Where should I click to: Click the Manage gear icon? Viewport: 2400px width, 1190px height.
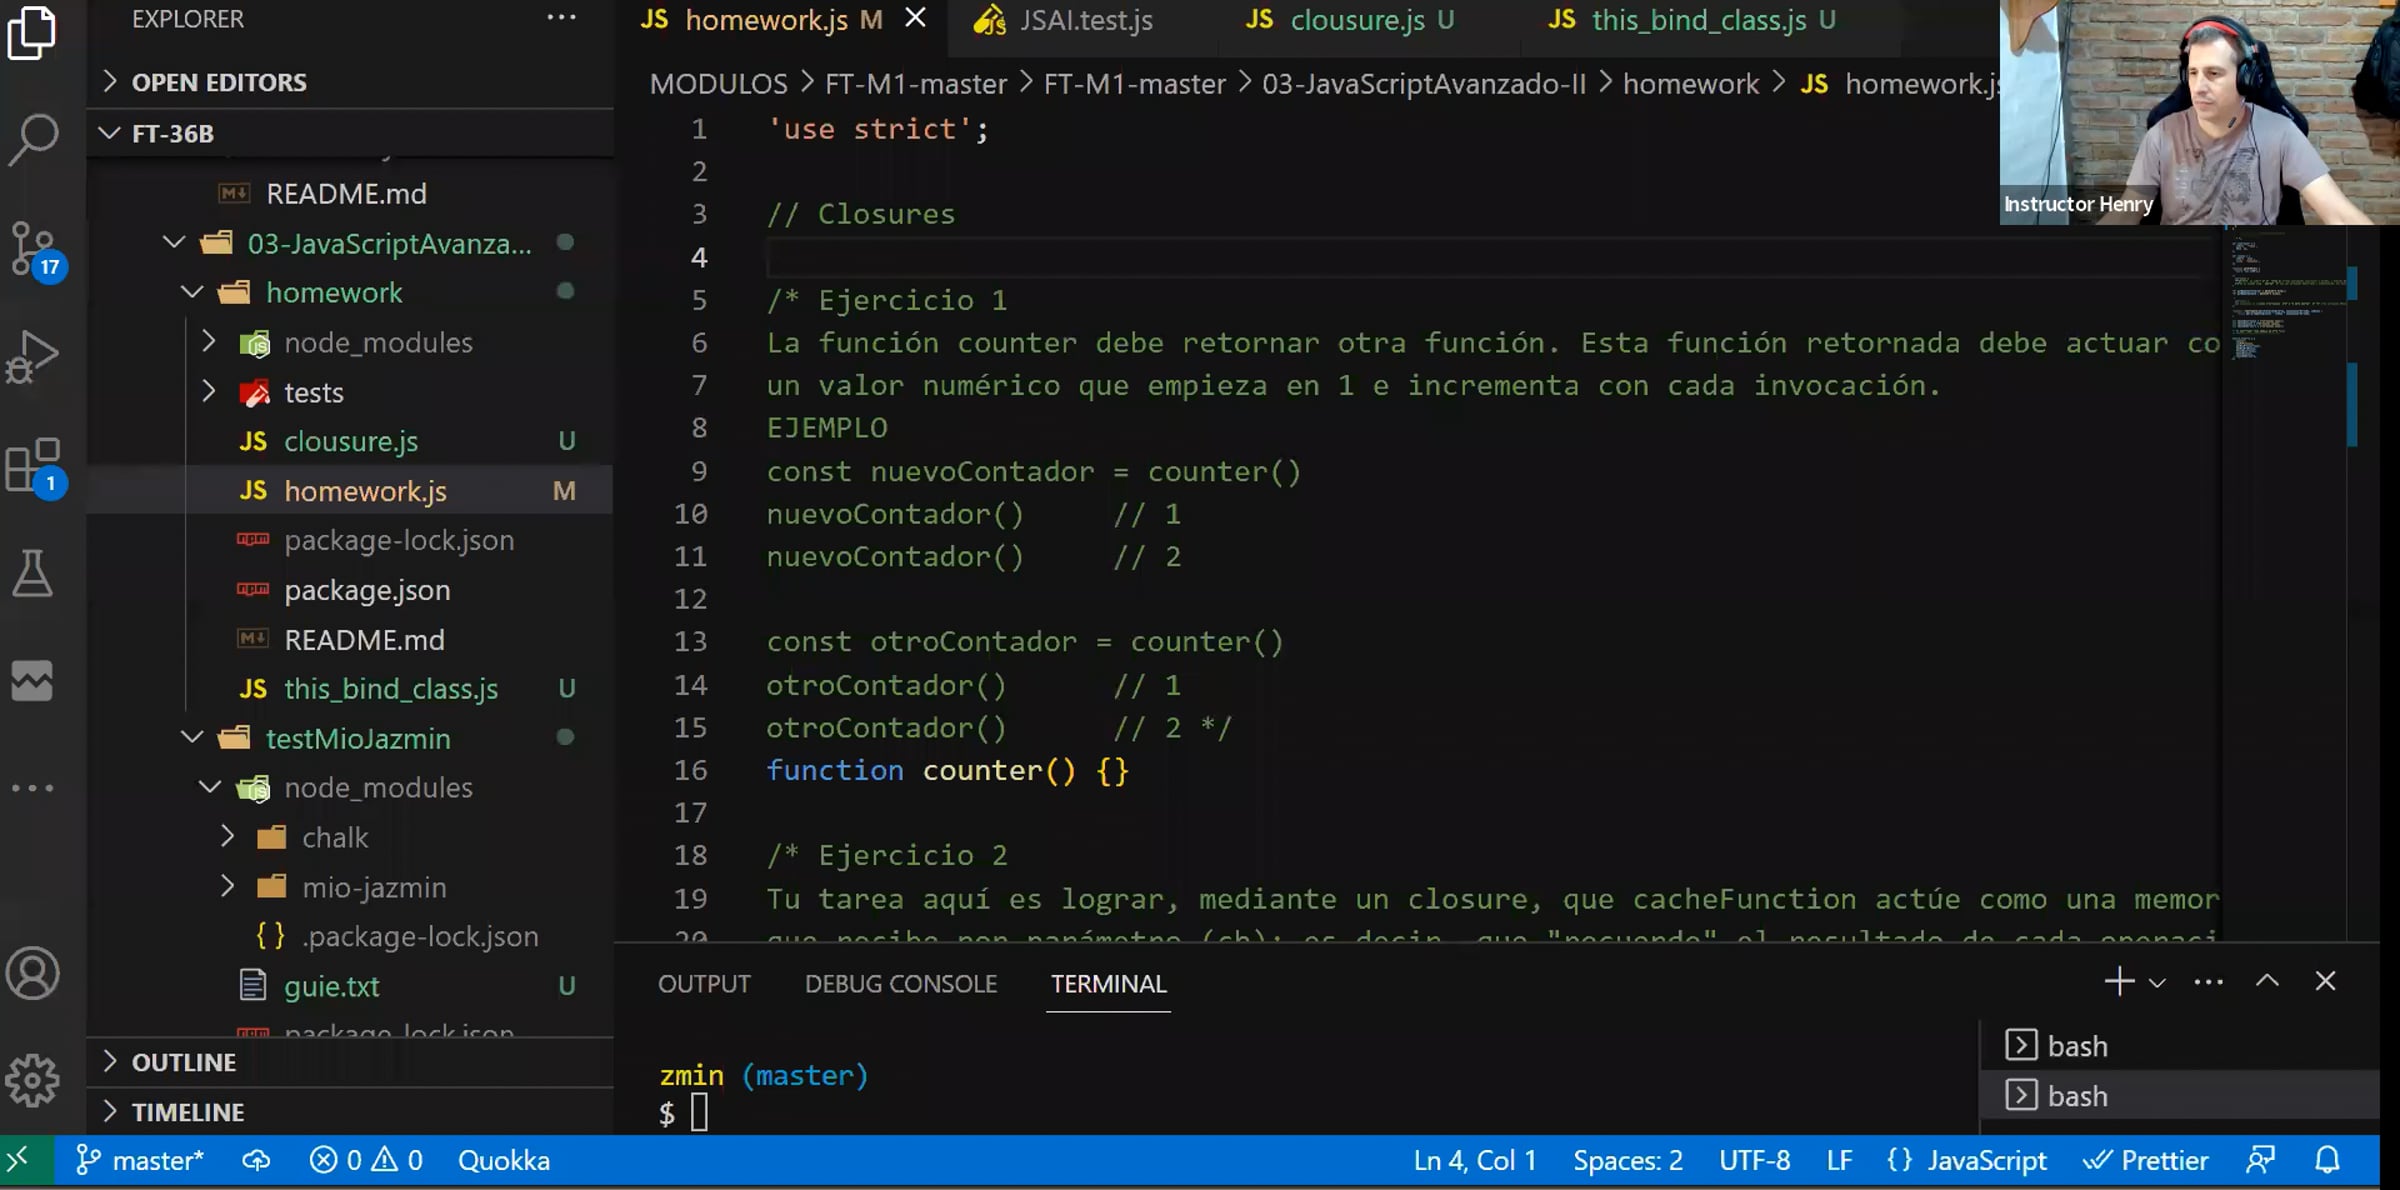[x=33, y=1080]
